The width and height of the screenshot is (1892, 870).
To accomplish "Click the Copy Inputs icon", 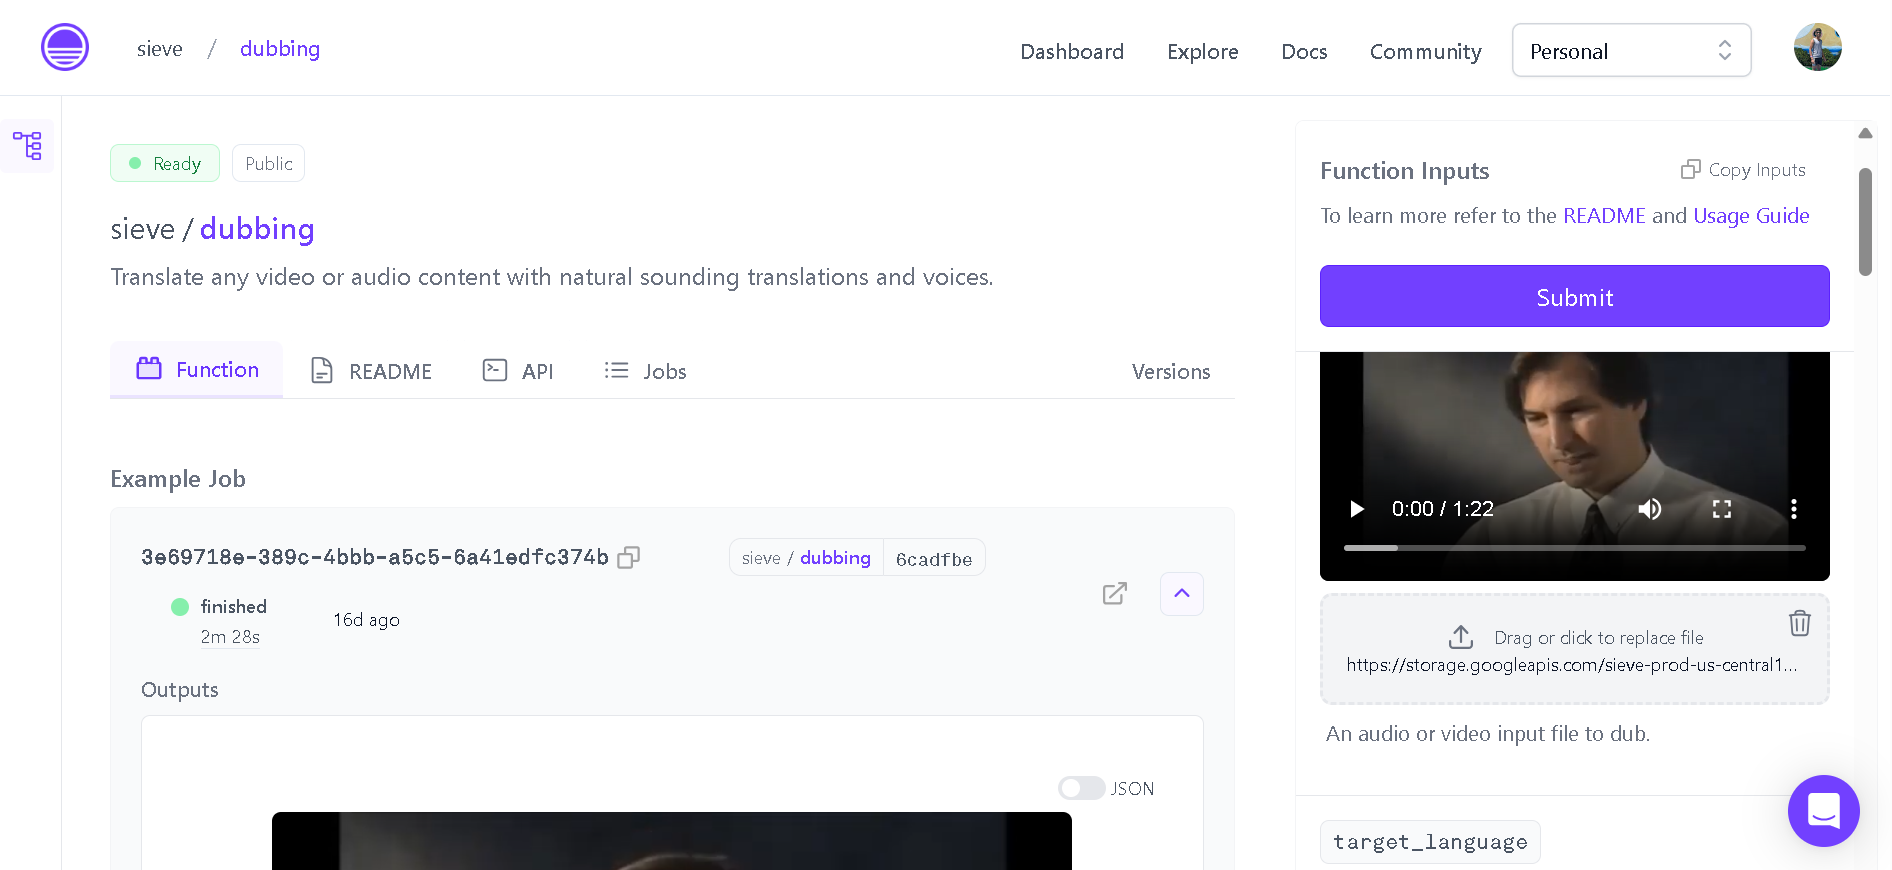I will (x=1690, y=169).
